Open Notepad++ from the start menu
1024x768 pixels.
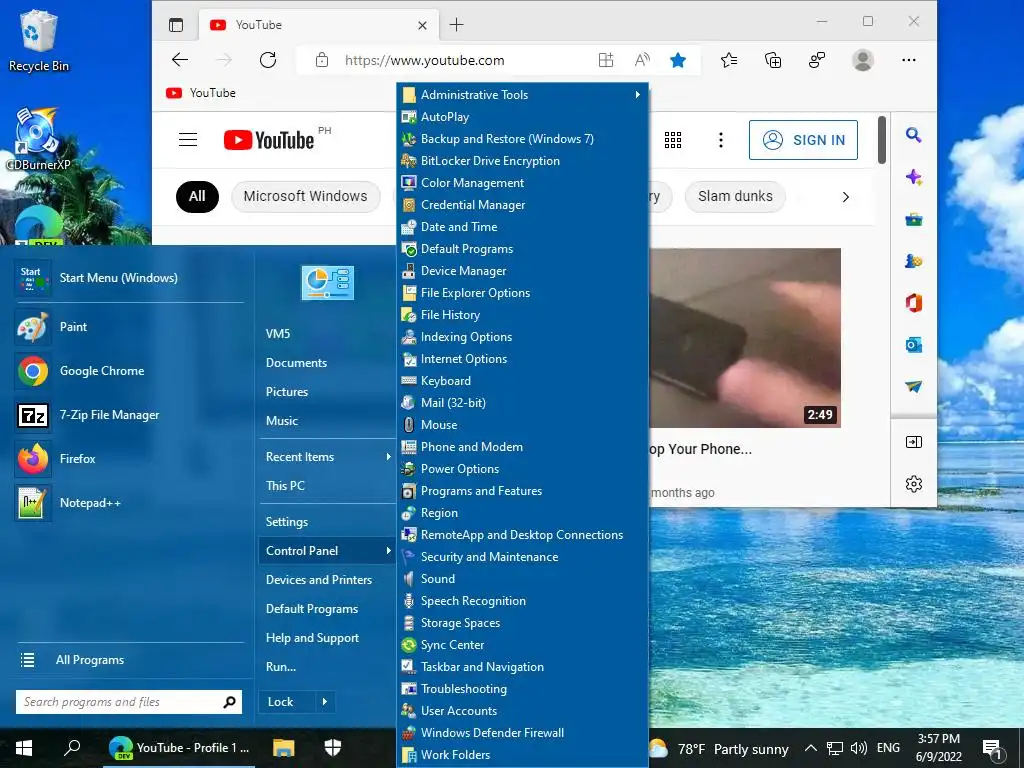(129, 503)
